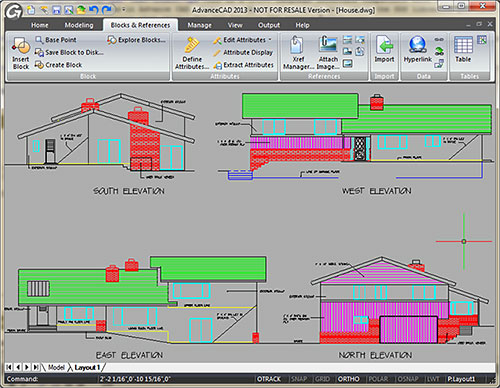Toggle POLAR tracking in status bar
Image resolution: width=500 pixels, height=388 pixels.
click(x=379, y=379)
